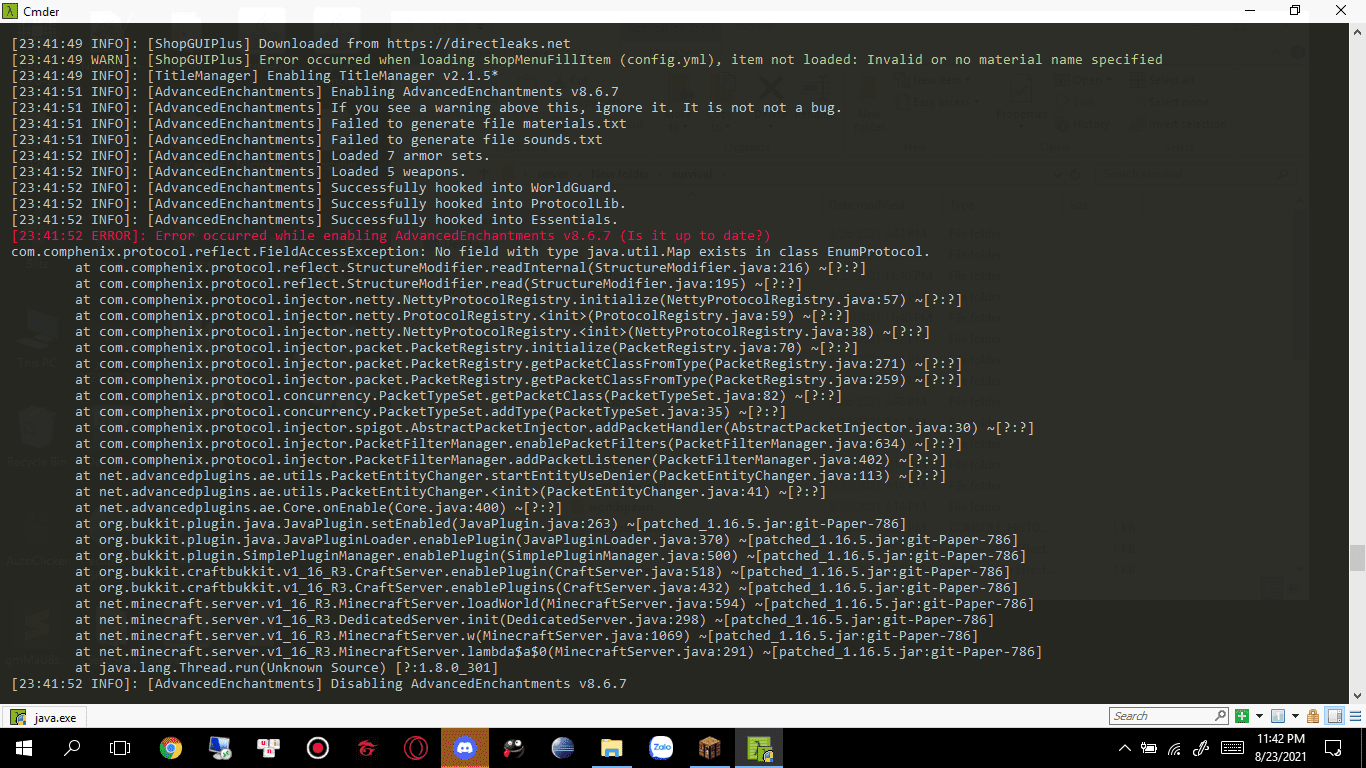Open the red letter-tiles app on taskbar
1366x768 pixels.
(268, 747)
